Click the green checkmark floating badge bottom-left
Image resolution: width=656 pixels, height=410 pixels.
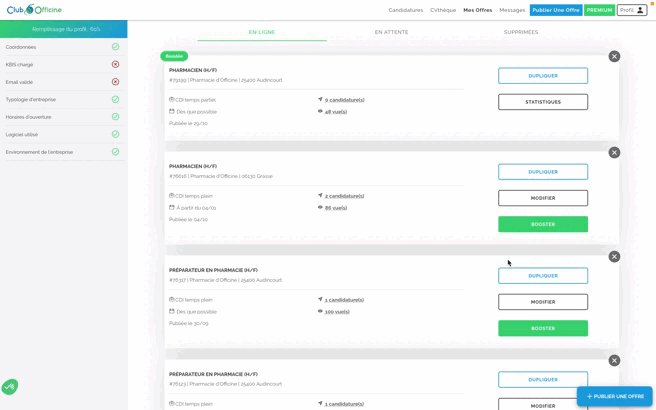(x=10, y=387)
